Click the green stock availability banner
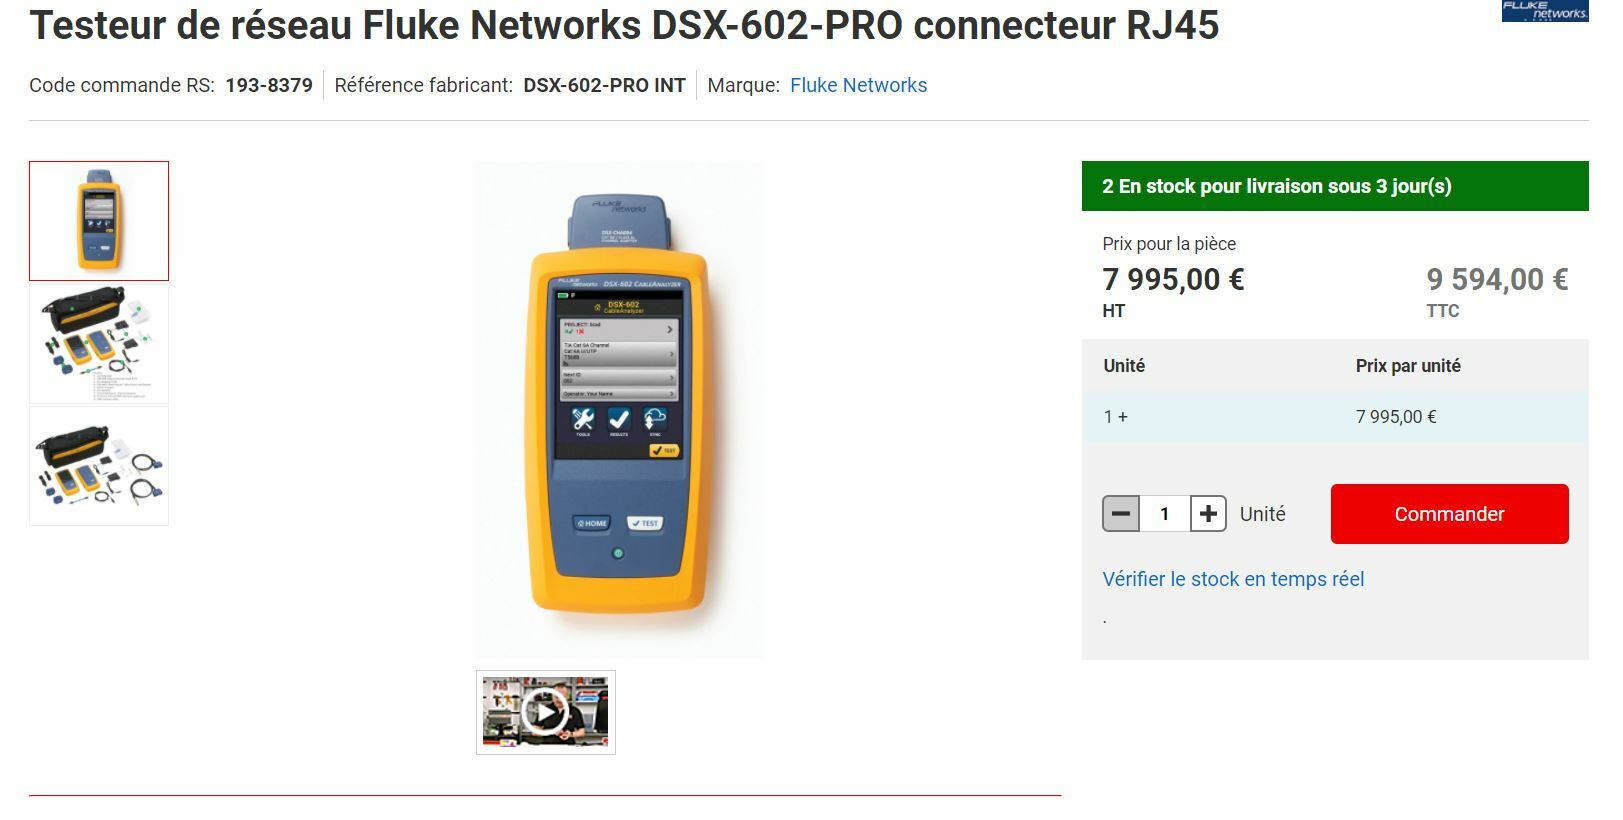 coord(1335,186)
